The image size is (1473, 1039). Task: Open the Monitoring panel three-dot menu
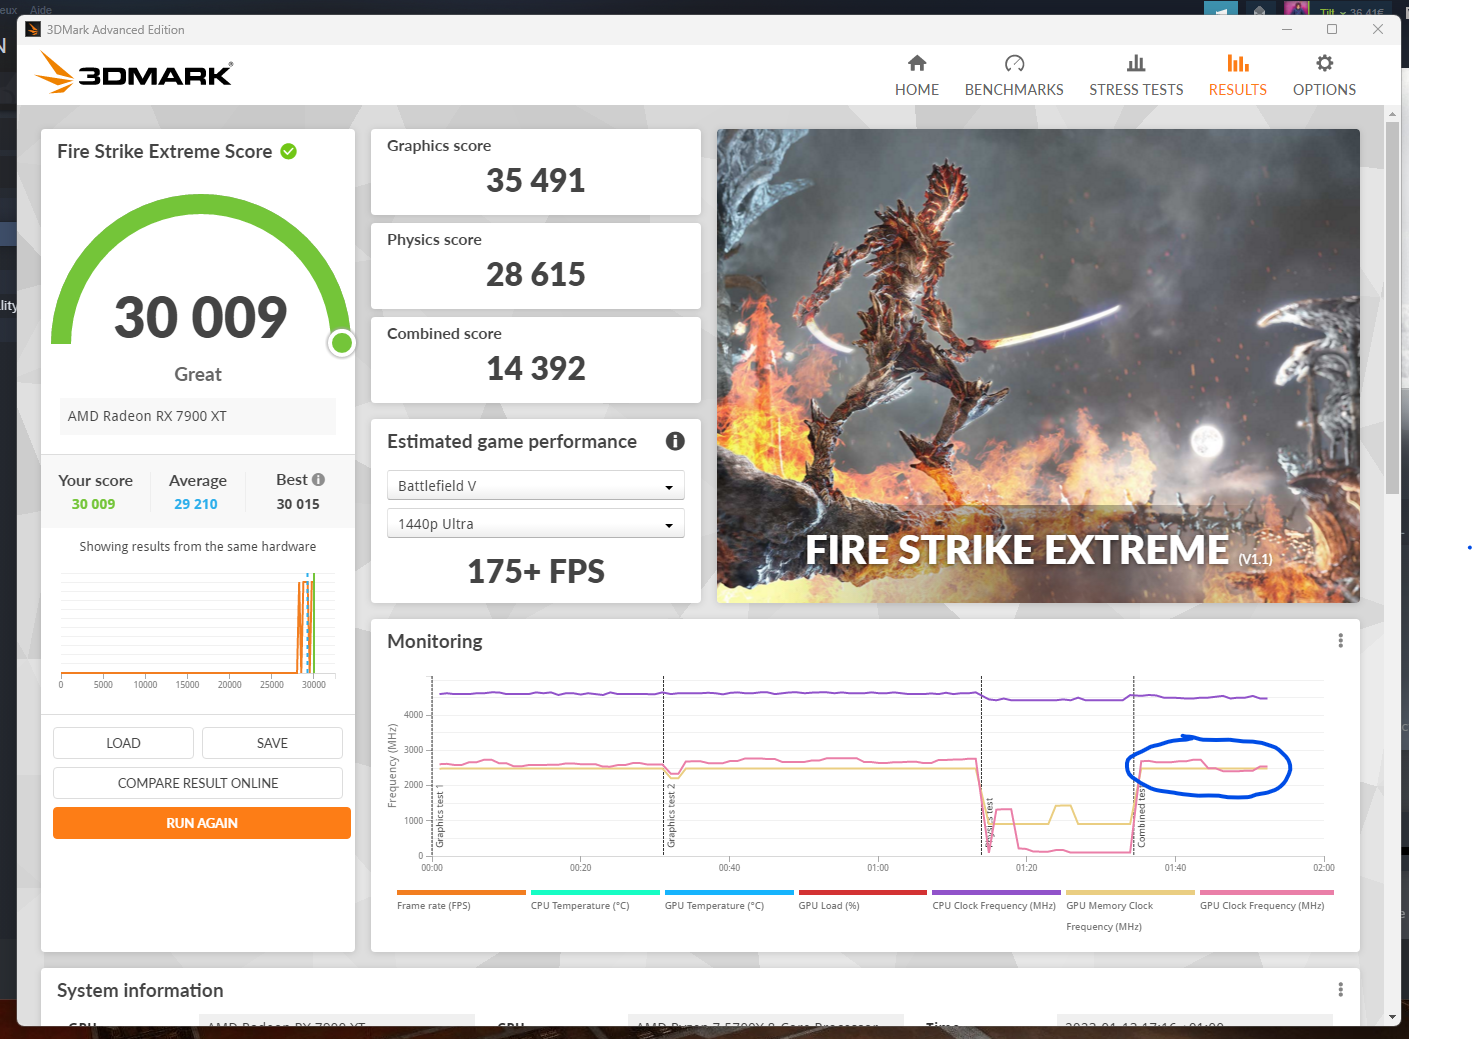pos(1340,641)
